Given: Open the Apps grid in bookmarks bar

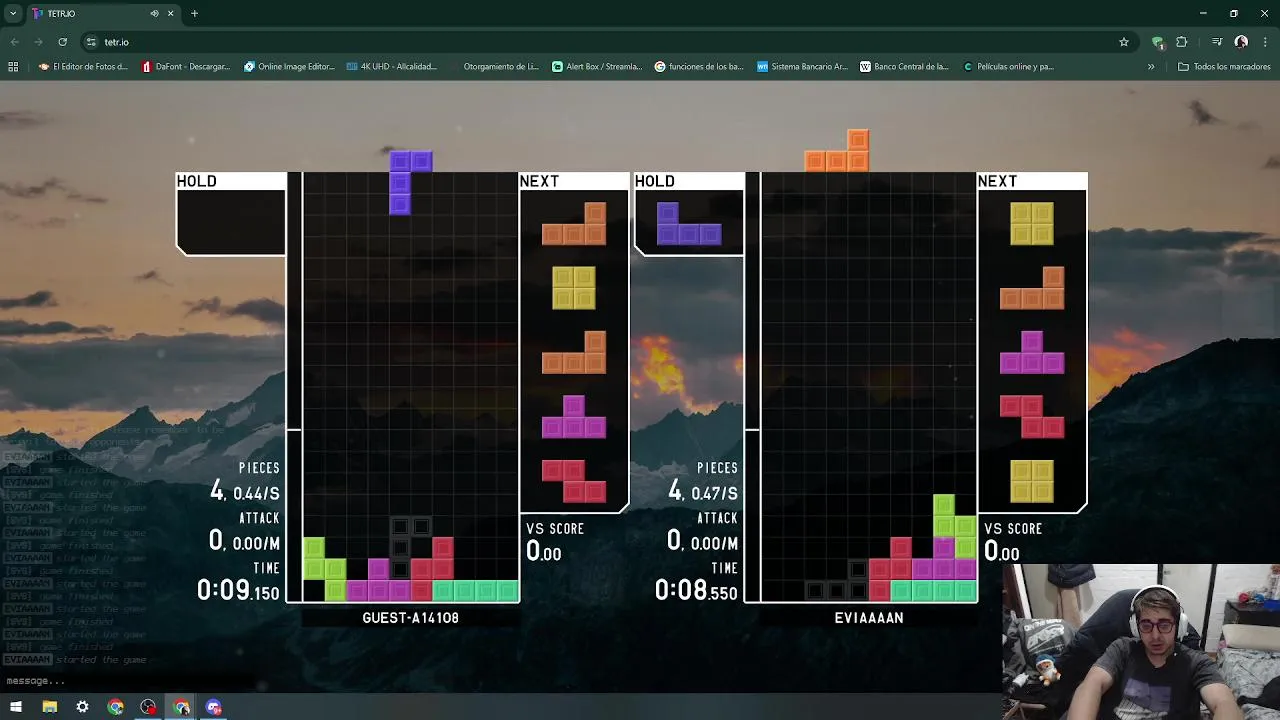Looking at the screenshot, I should pos(13,67).
